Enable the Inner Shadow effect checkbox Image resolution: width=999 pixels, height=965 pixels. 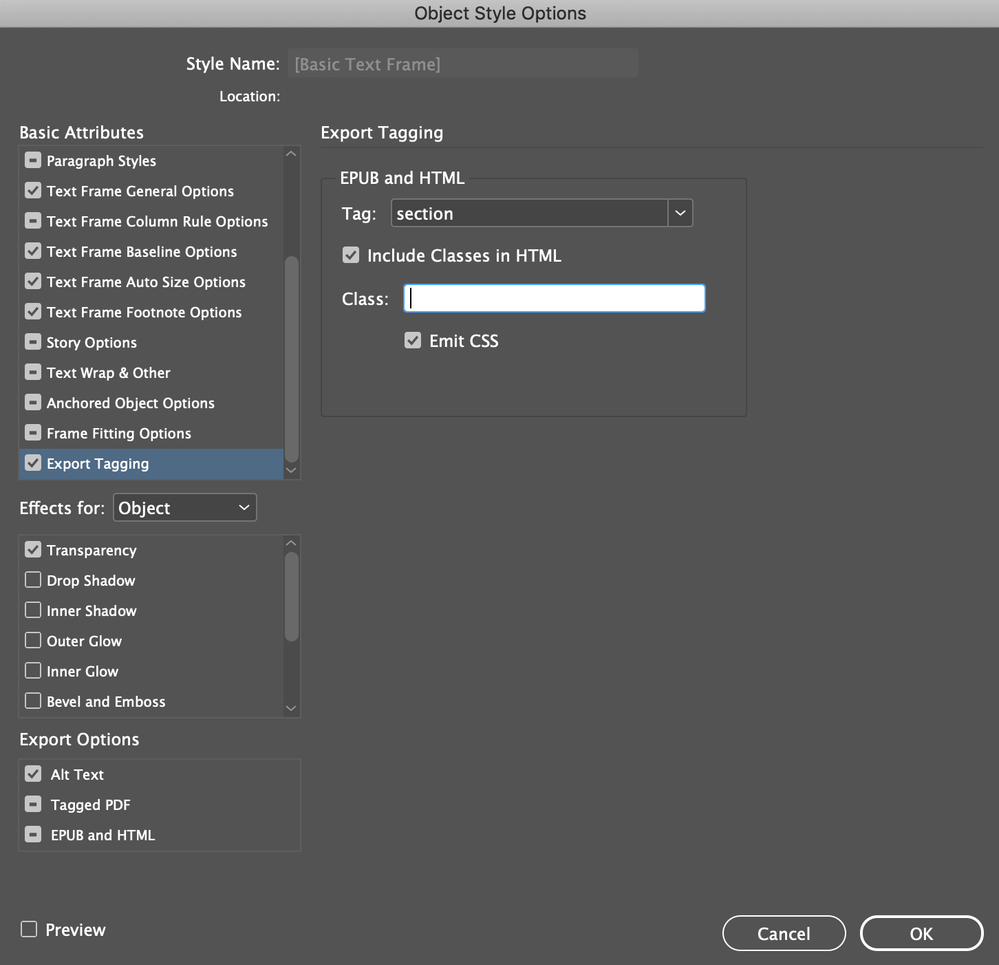point(33,610)
